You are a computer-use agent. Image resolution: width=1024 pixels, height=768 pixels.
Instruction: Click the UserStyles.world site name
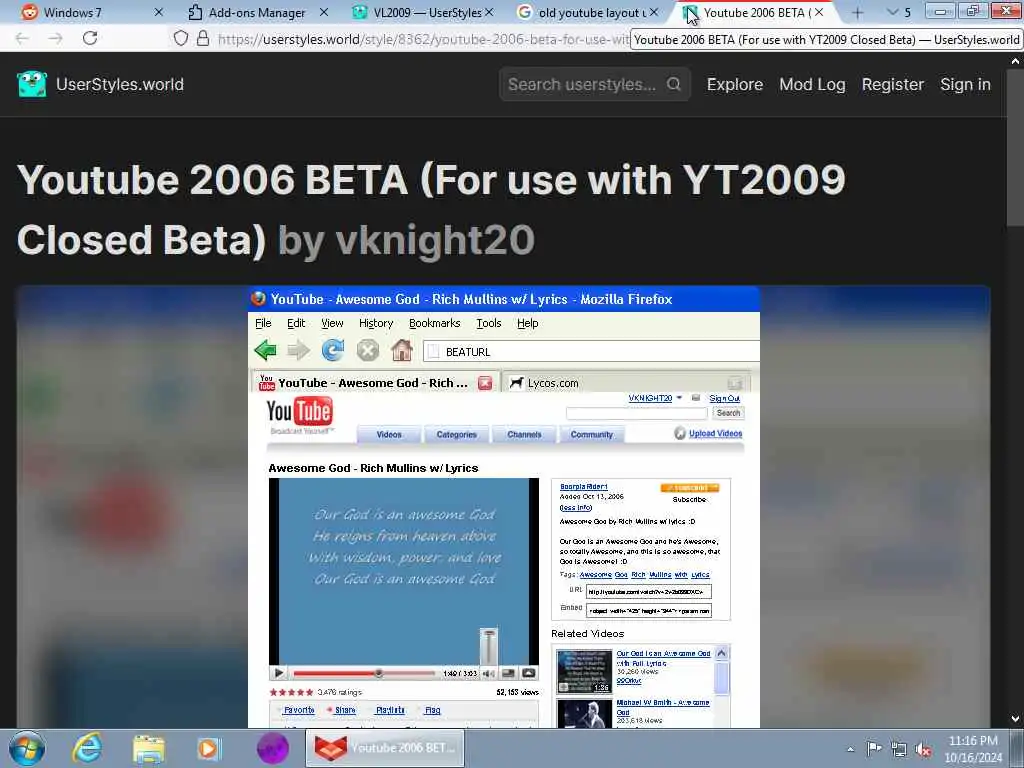[x=120, y=84]
